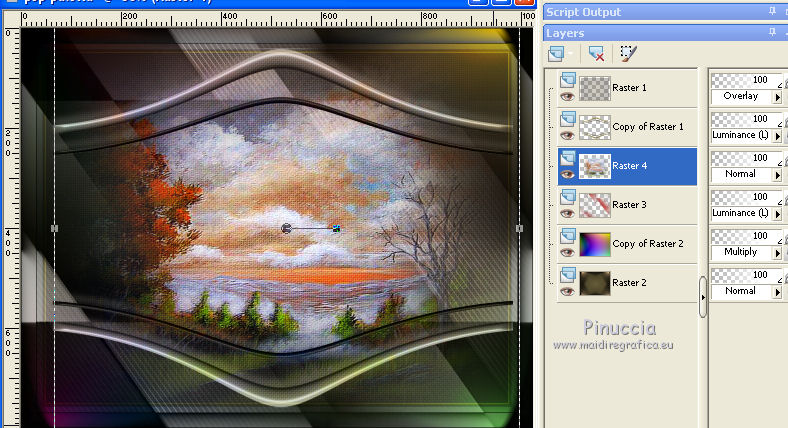
Task: Click the right selection handle on the canvas
Action: tap(519, 229)
